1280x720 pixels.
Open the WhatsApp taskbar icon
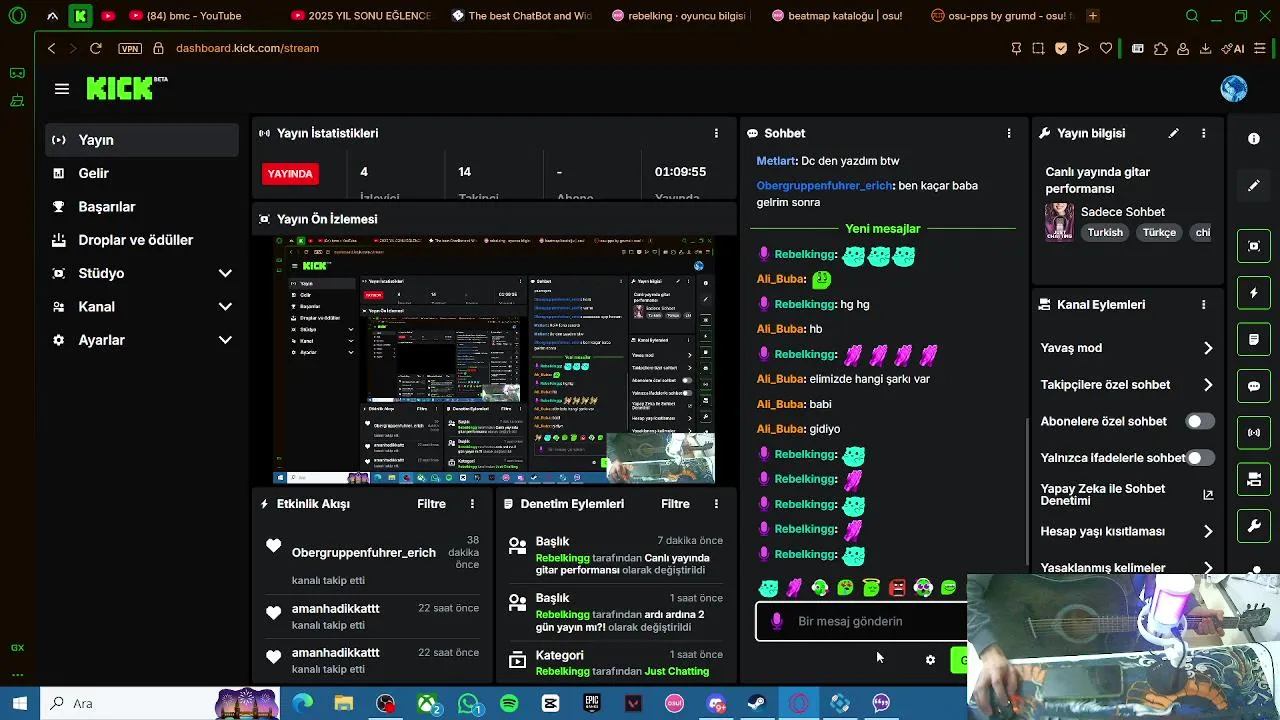469,703
